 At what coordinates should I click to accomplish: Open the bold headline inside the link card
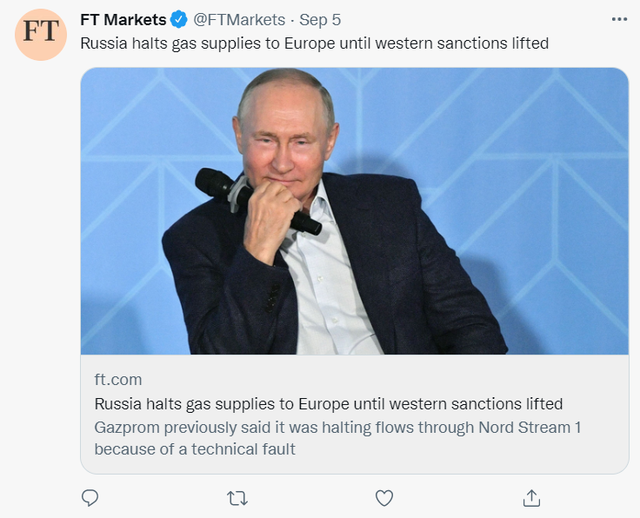[328, 404]
